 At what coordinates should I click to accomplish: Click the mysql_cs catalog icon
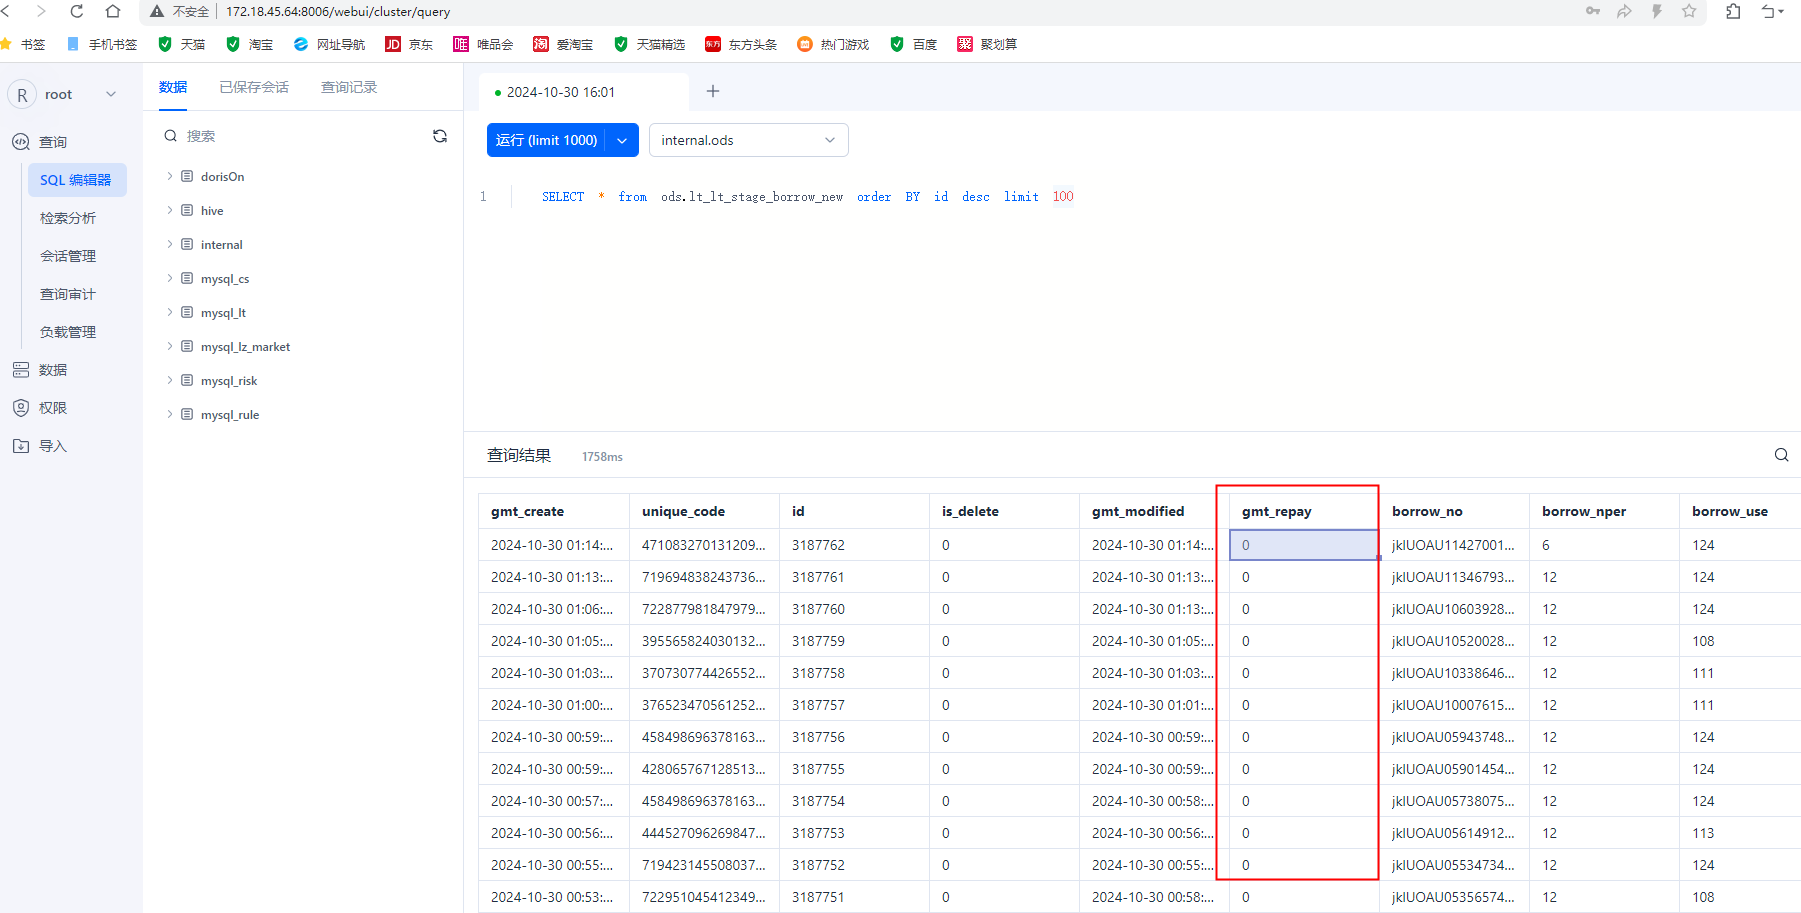[x=187, y=278]
